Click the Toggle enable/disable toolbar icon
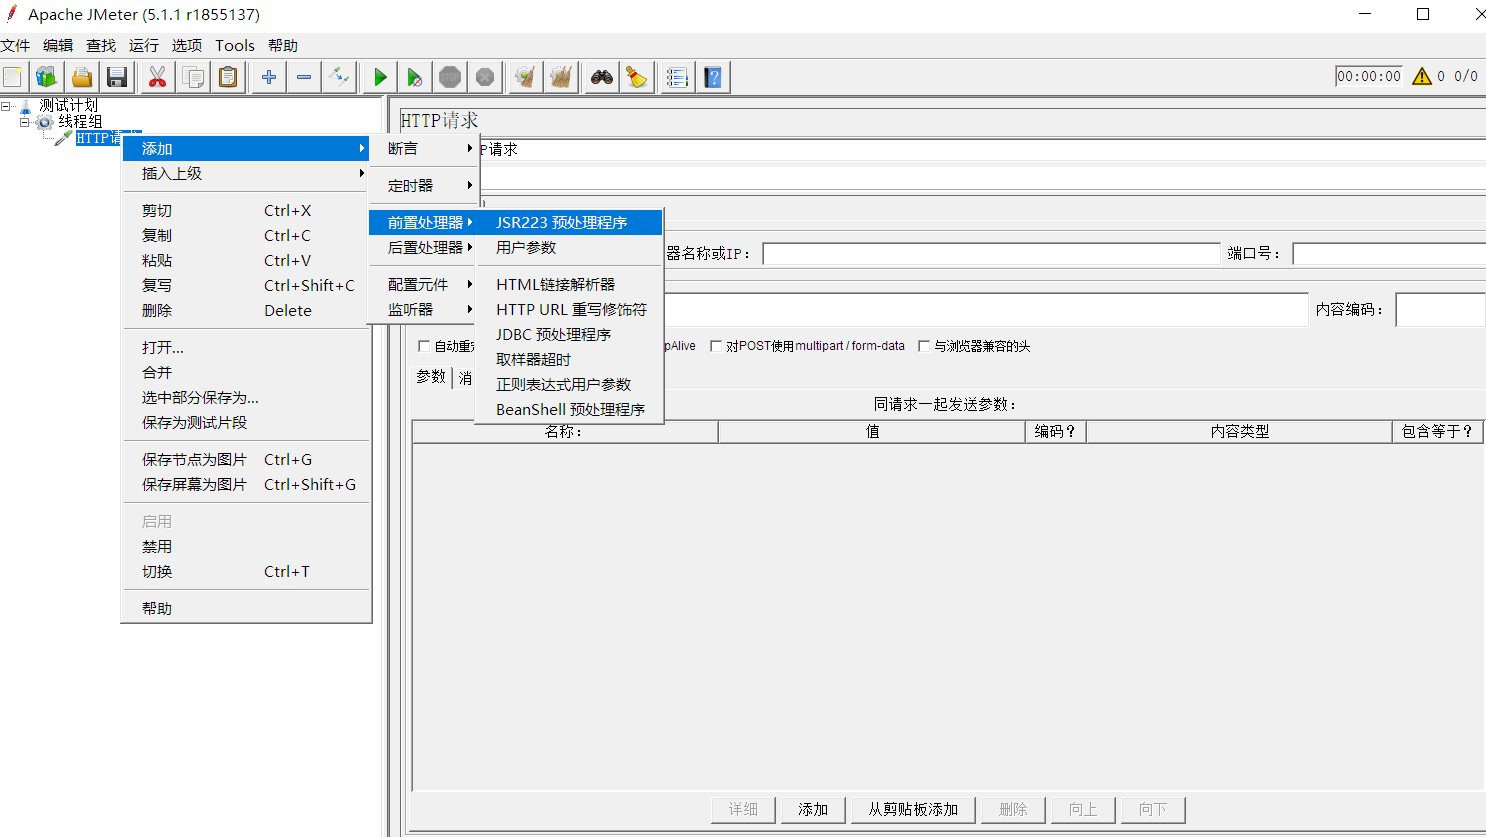This screenshot has width=1486, height=837. (x=339, y=77)
